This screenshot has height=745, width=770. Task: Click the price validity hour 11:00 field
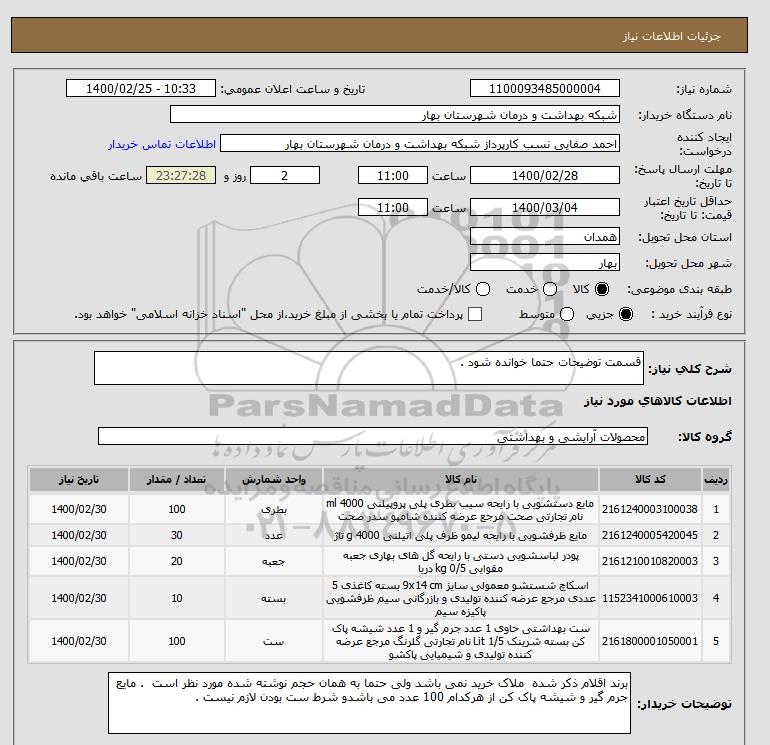tap(393, 207)
